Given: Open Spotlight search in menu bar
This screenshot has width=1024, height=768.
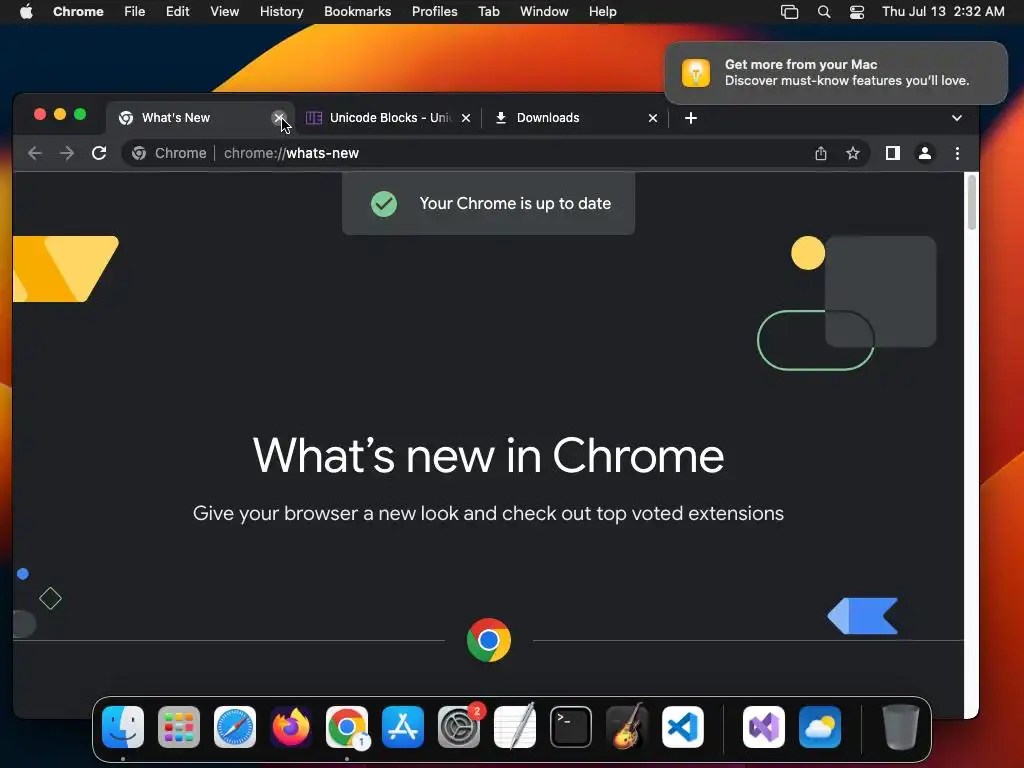Looking at the screenshot, I should tap(824, 12).
